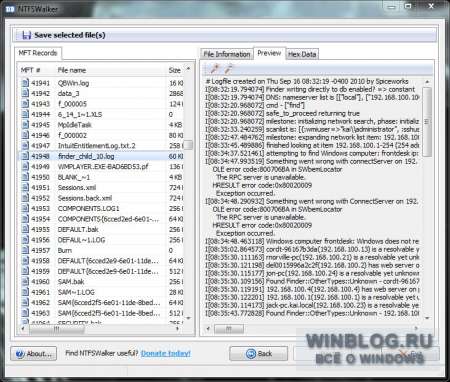Select the MpIdleTask file name

pos(75,125)
